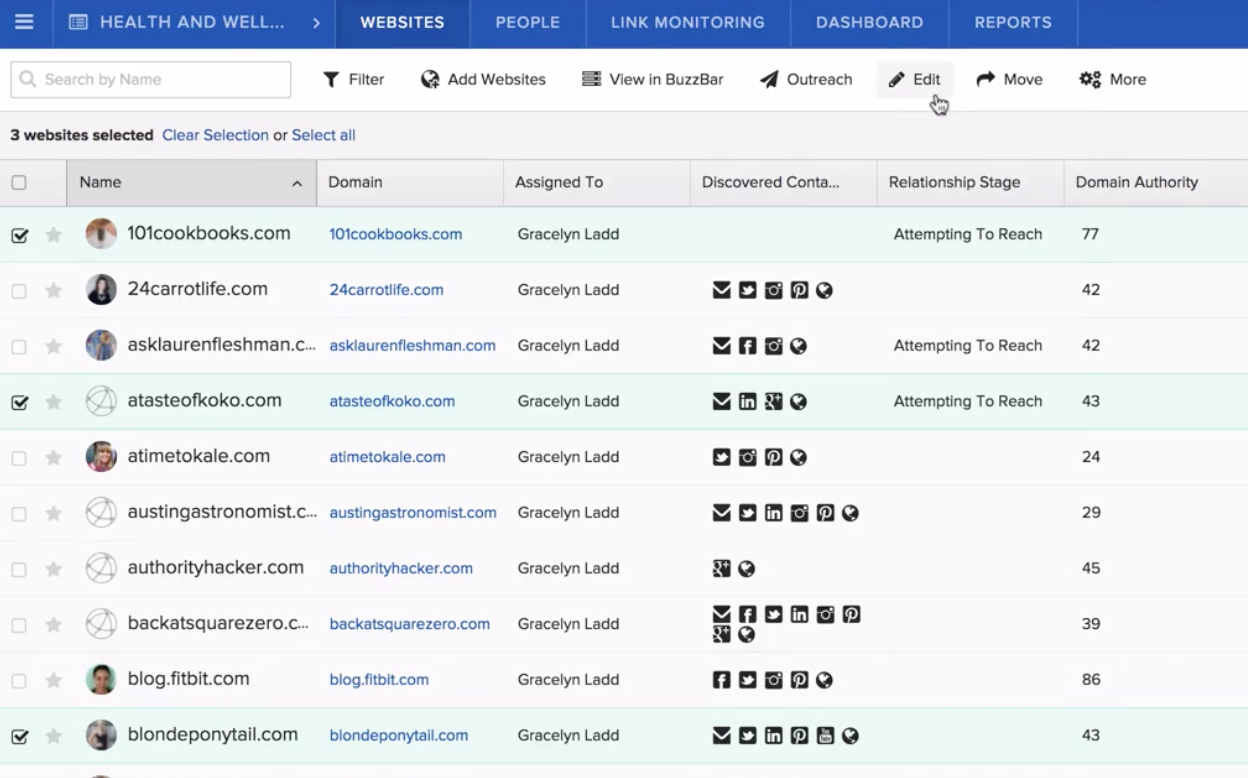Sort by the Name column arrow

pos(297,183)
